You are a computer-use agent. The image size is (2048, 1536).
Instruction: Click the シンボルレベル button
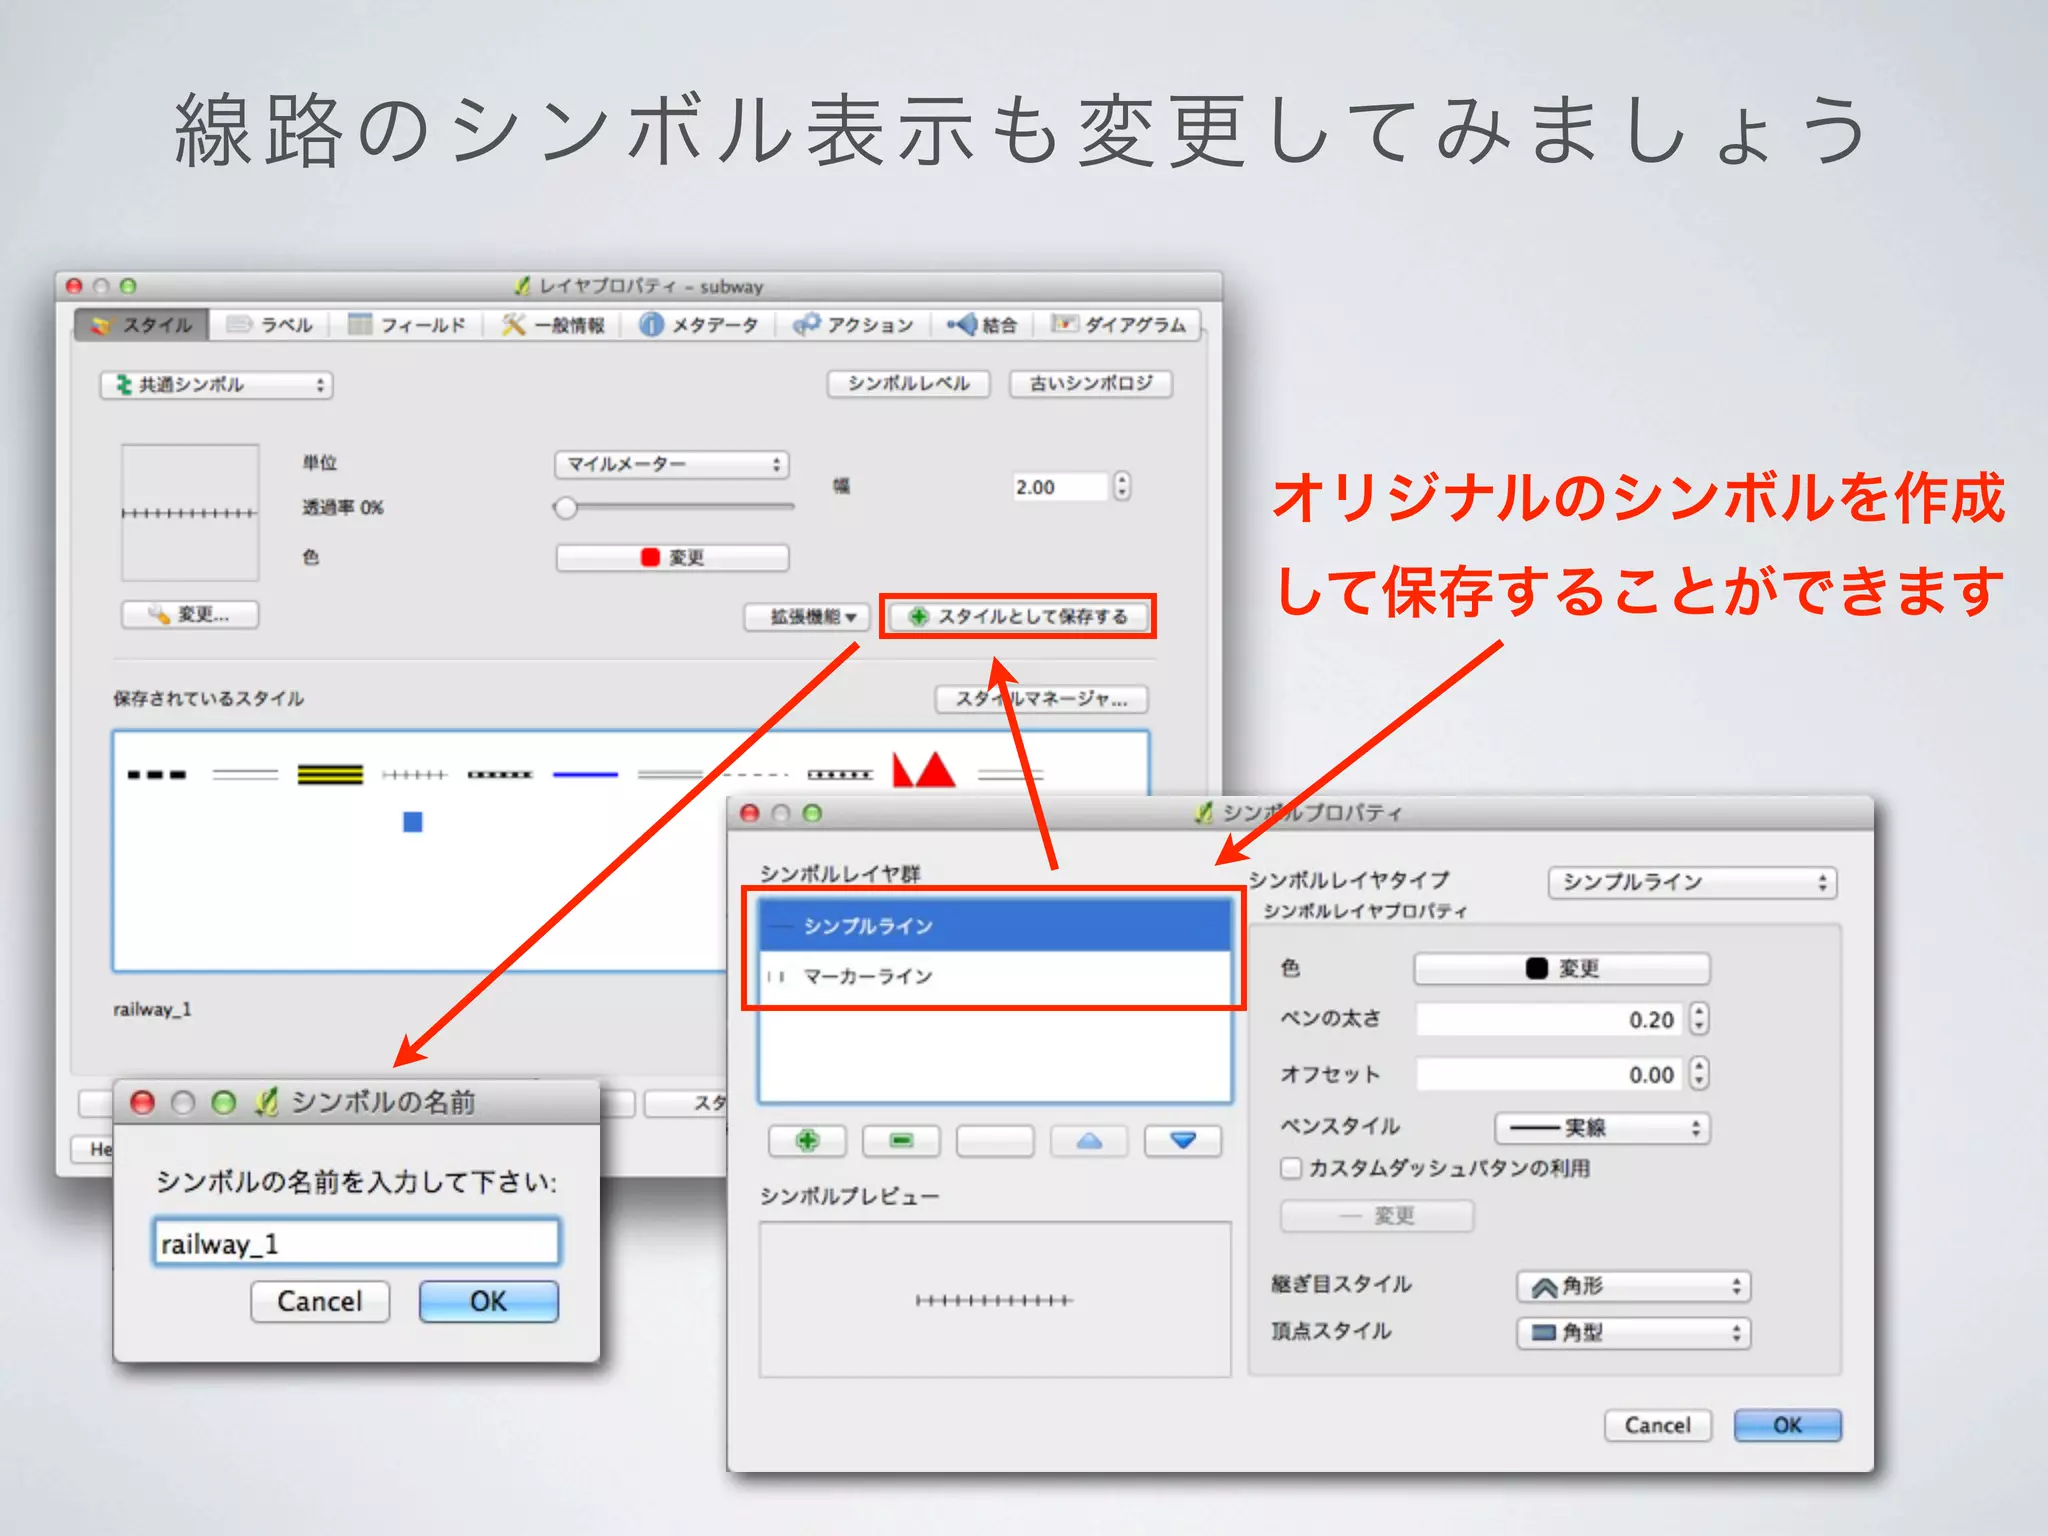pyautogui.click(x=908, y=384)
